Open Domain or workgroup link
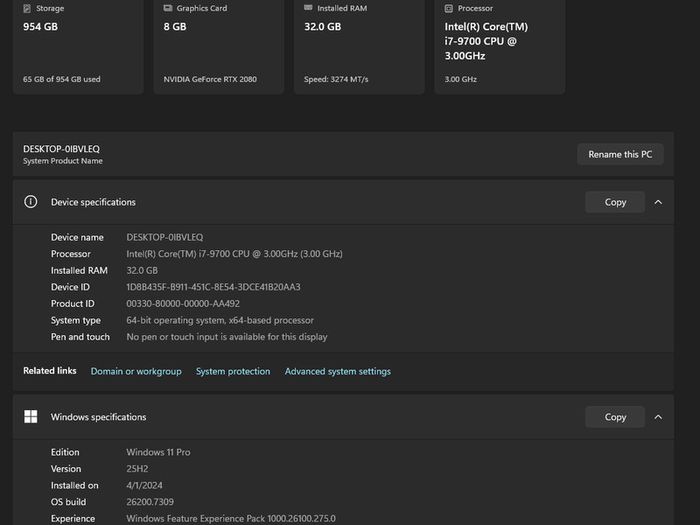Screen dimensions: 700x525 click(136, 371)
